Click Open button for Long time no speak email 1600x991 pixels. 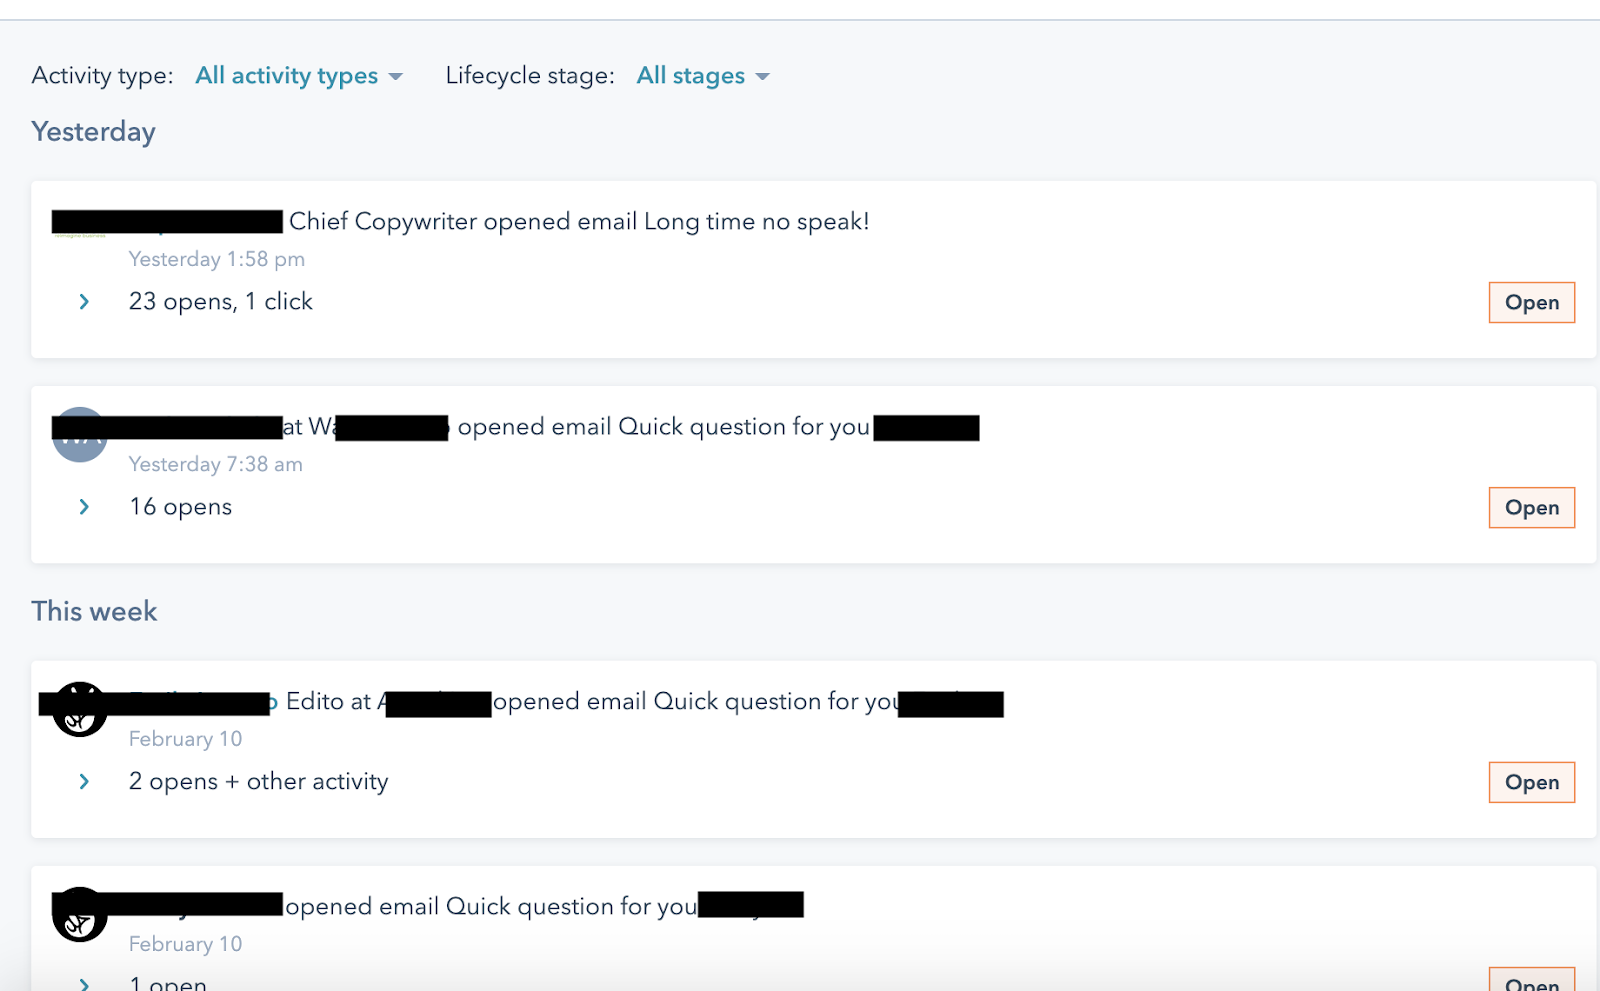pyautogui.click(x=1531, y=303)
